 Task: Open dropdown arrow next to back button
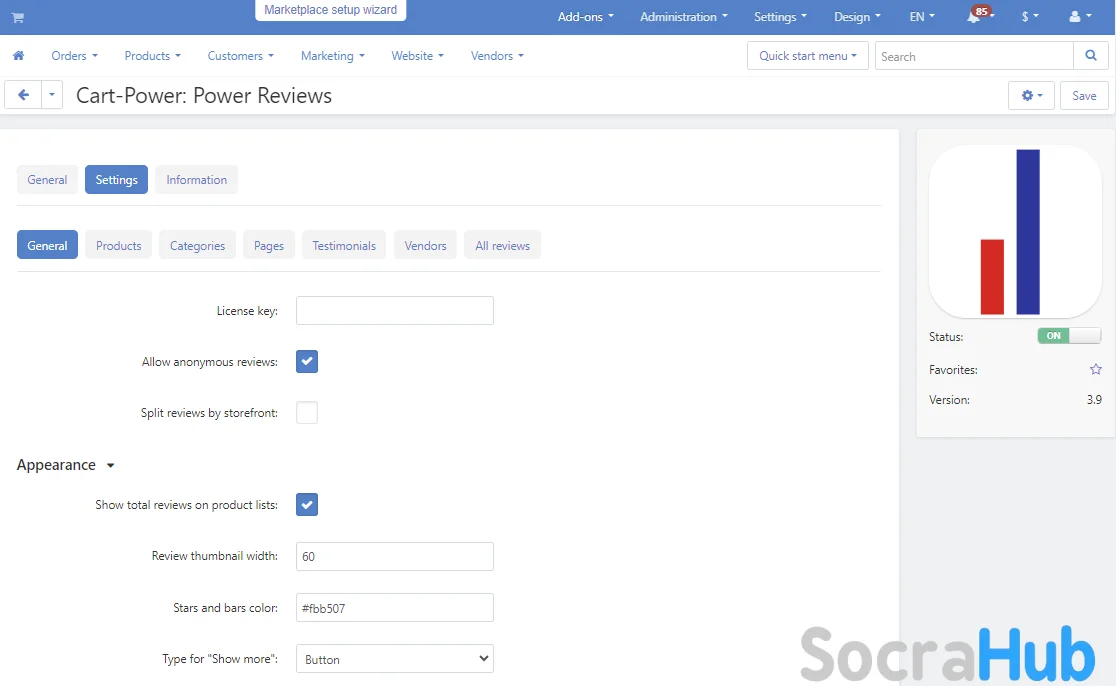tap(52, 95)
